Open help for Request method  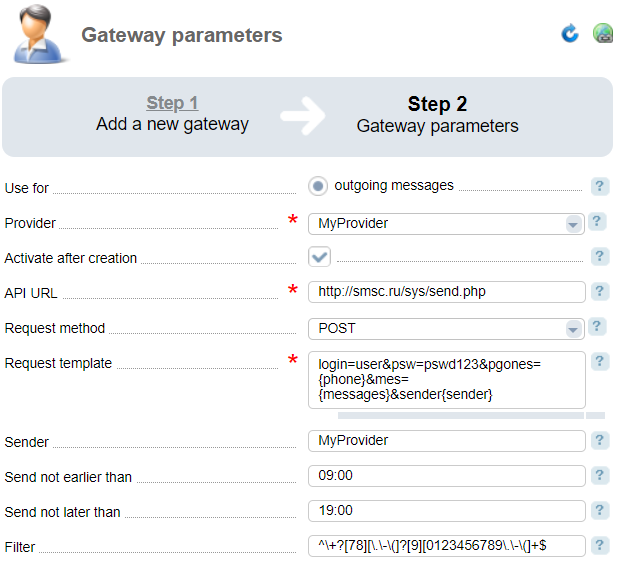597,327
